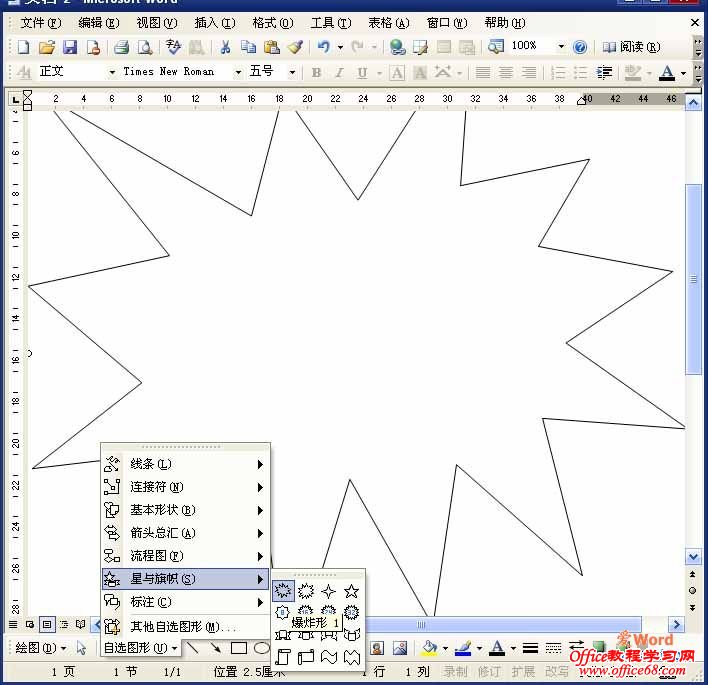Copy the selection
Screen dimensions: 708x685
point(248,47)
